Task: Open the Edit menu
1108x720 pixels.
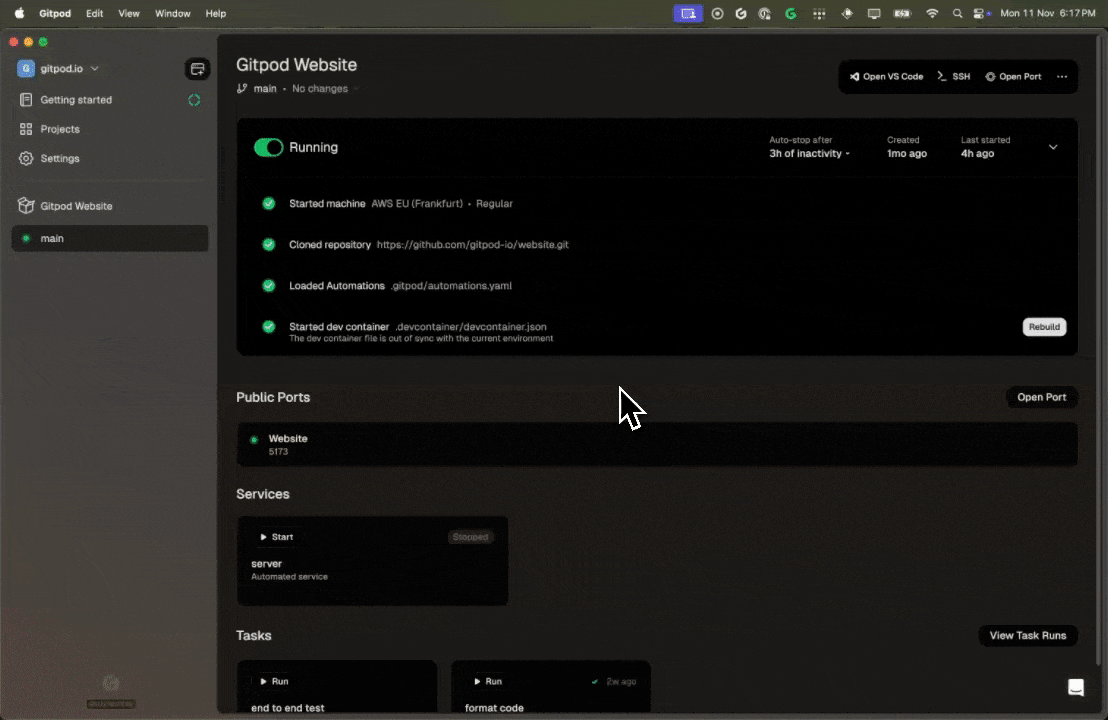Action: click(x=94, y=13)
